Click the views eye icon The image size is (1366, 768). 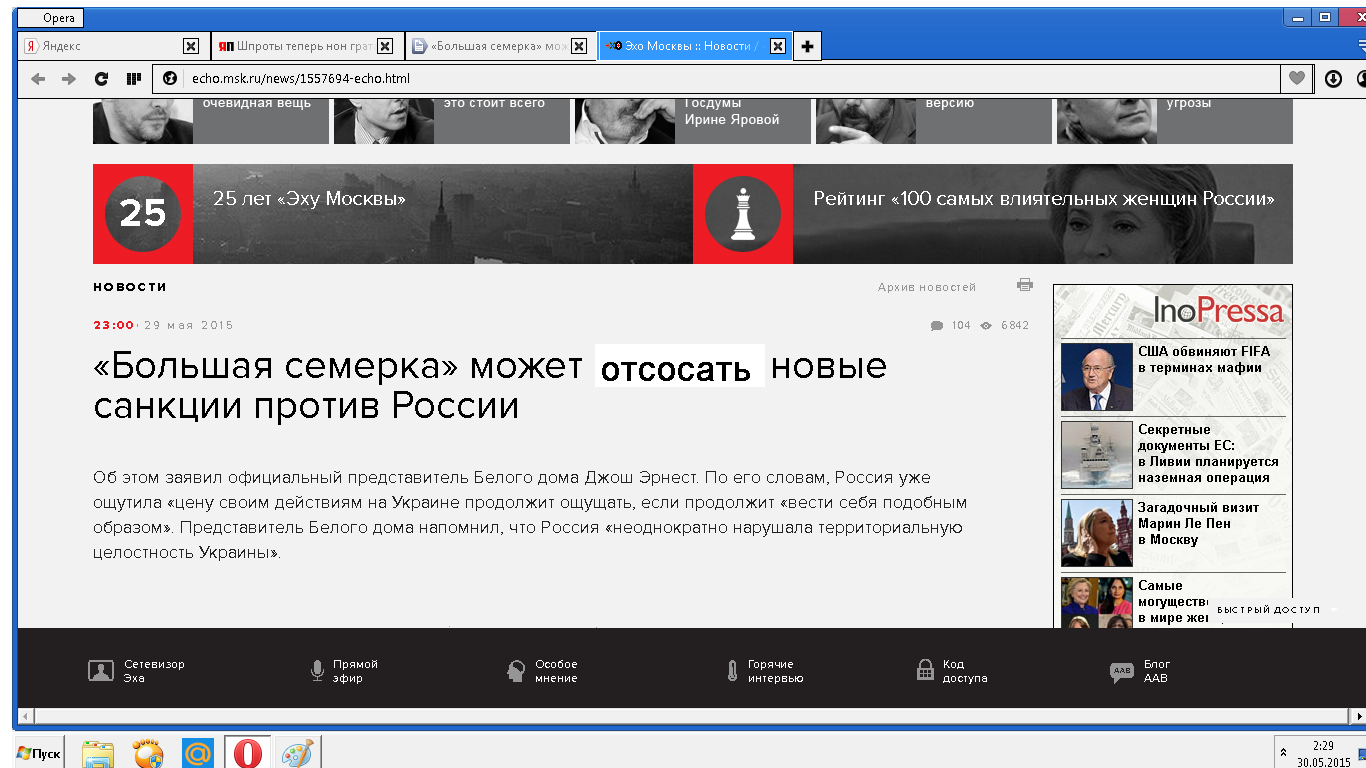tap(986, 326)
